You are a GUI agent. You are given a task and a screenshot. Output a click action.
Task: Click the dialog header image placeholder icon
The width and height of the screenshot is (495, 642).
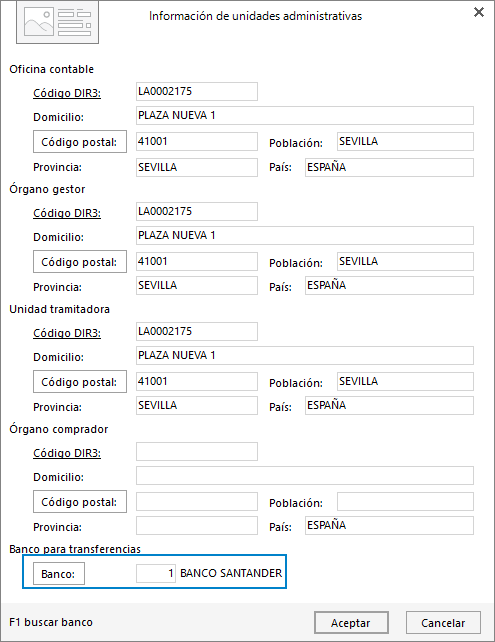pyautogui.click(x=57, y=22)
